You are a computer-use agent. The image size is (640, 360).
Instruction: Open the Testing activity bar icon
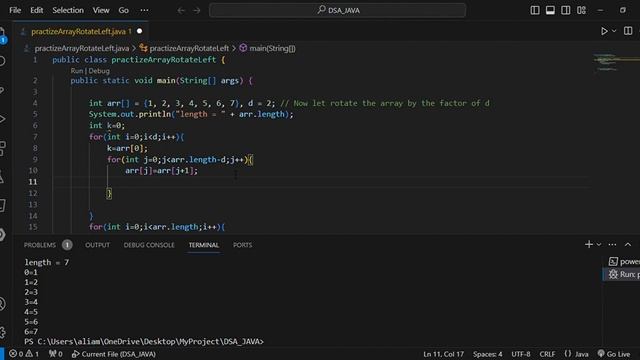coord(2,177)
